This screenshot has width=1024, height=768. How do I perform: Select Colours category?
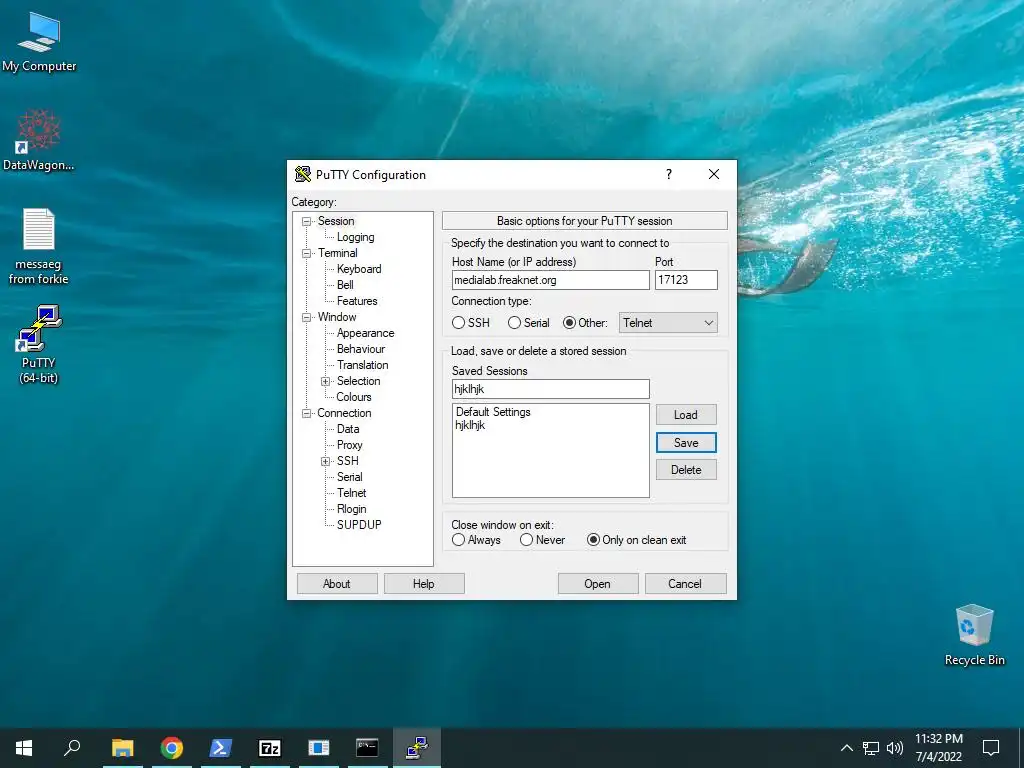pyautogui.click(x=354, y=397)
